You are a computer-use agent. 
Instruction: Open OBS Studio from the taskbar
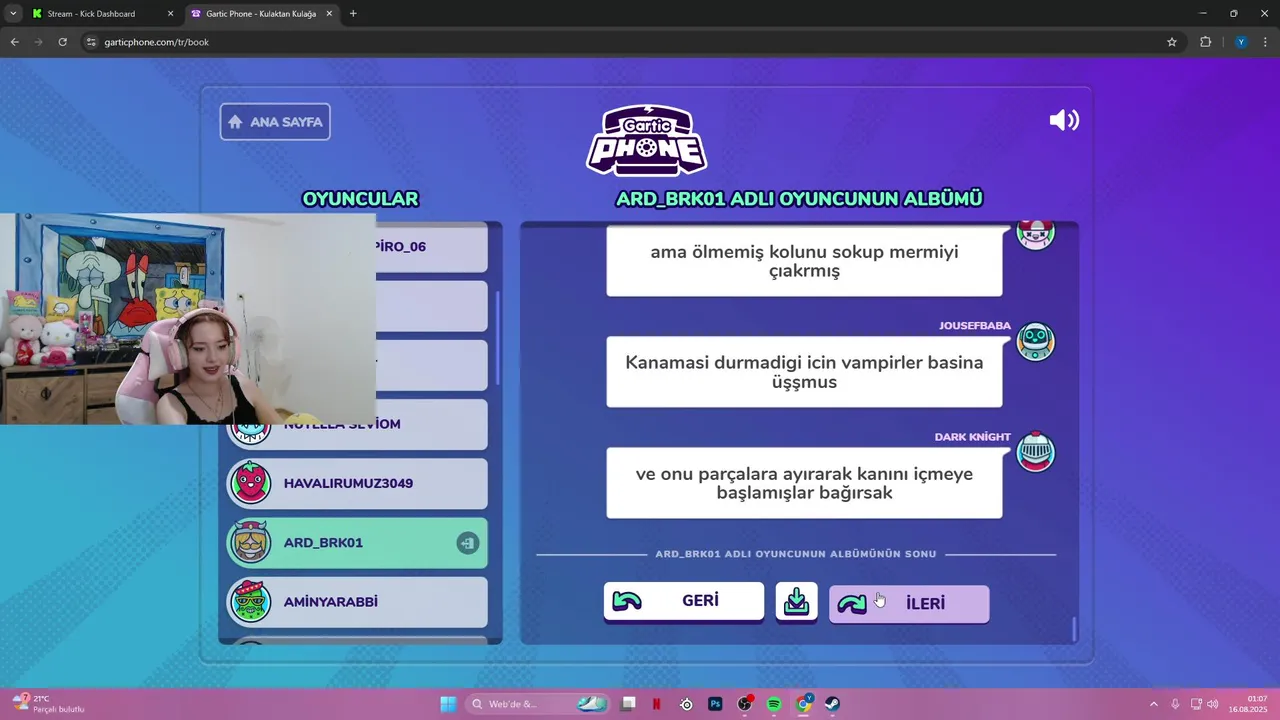(x=745, y=704)
